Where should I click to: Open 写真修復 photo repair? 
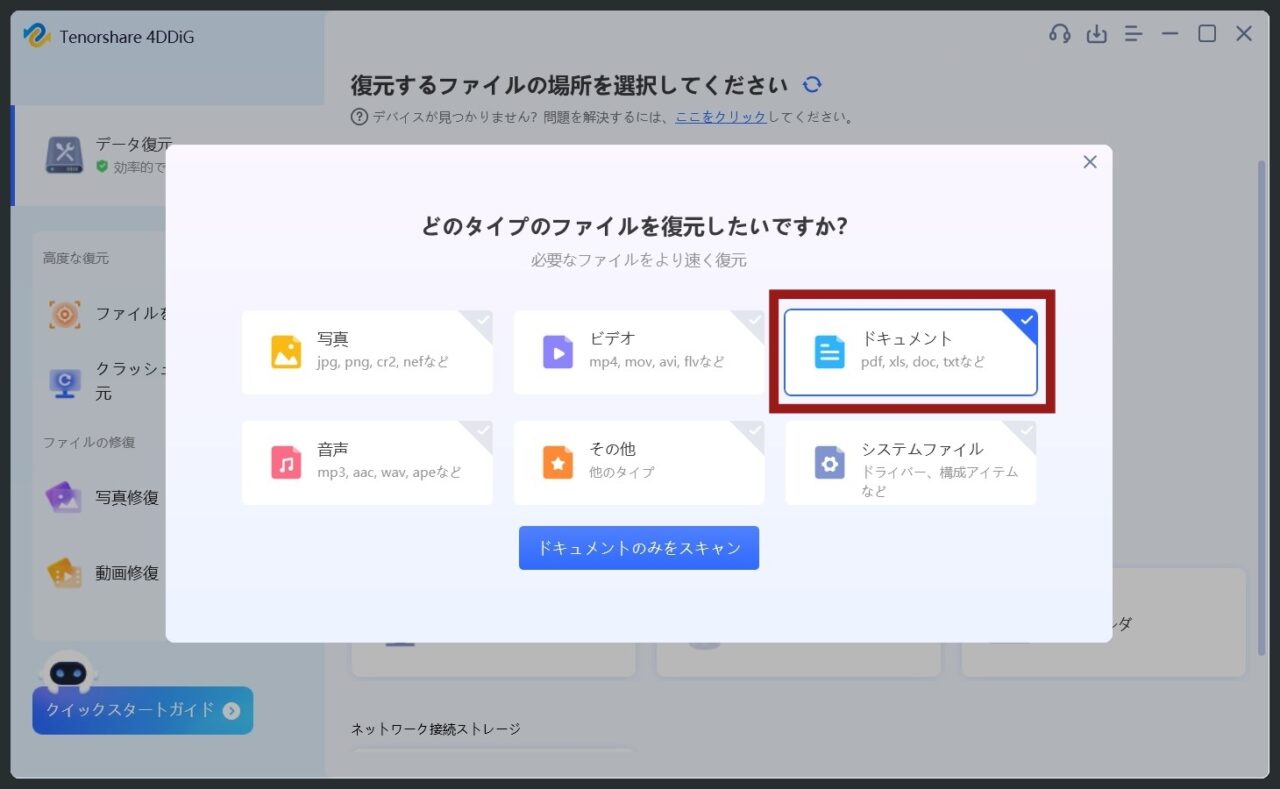coord(127,498)
